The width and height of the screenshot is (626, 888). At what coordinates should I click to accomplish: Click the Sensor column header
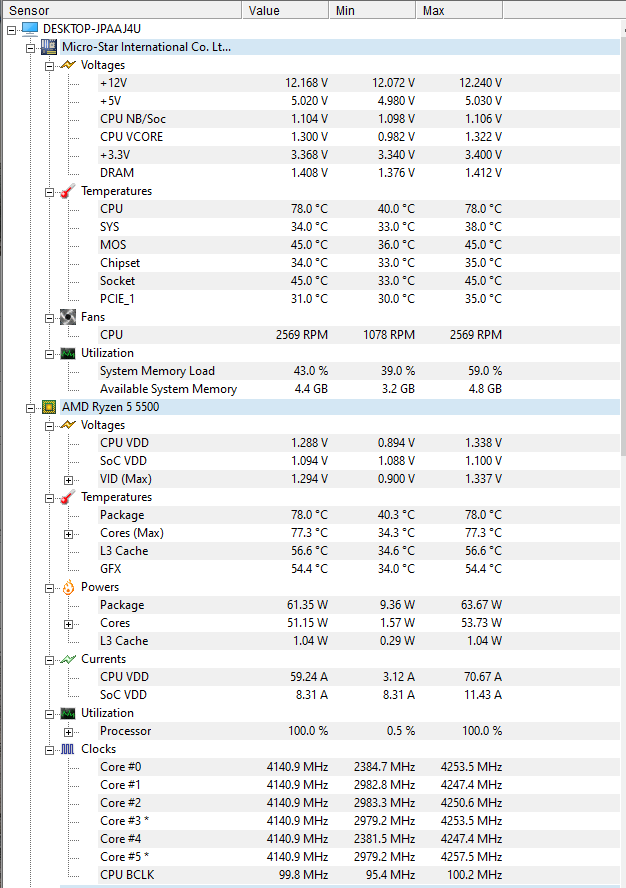(x=120, y=10)
